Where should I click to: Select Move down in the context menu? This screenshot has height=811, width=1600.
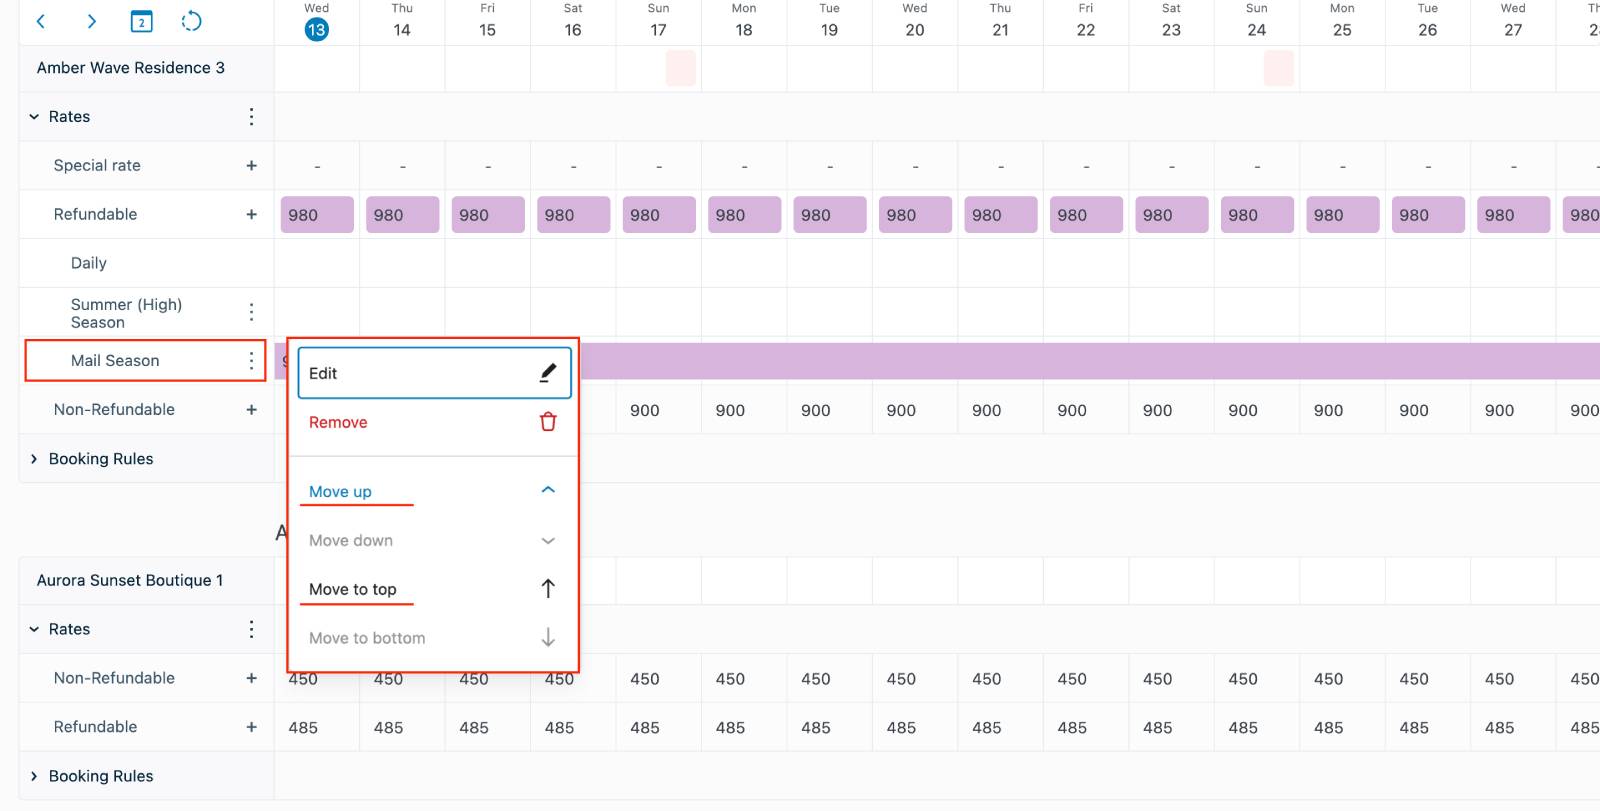pyautogui.click(x=434, y=540)
